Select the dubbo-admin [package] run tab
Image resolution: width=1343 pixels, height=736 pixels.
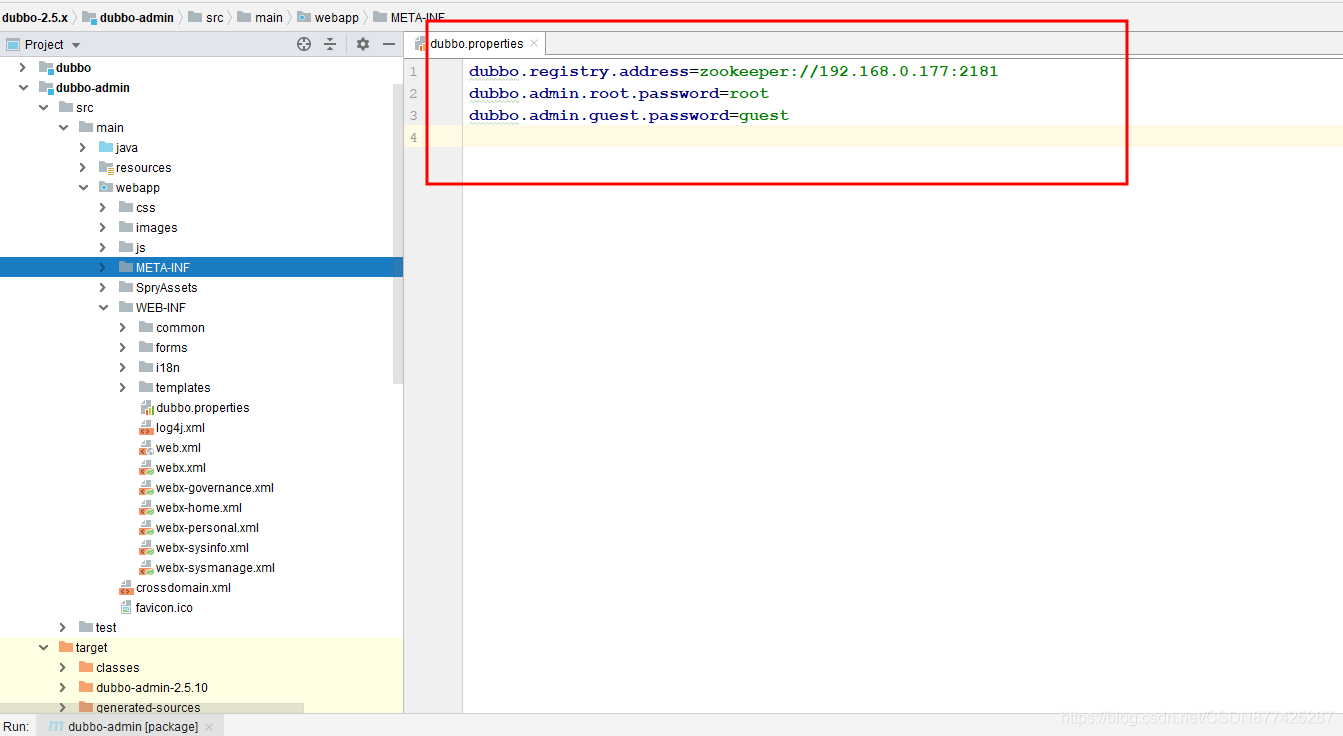click(132, 727)
